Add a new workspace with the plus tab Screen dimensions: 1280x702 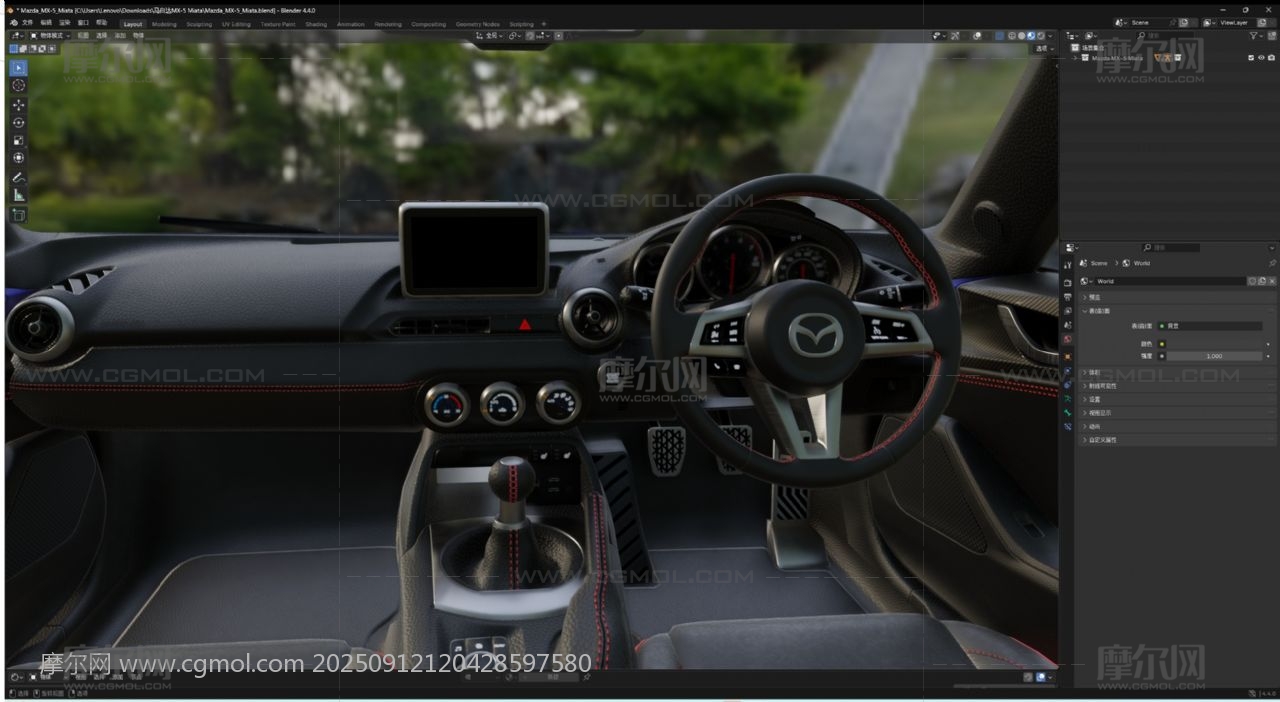pyautogui.click(x=544, y=23)
